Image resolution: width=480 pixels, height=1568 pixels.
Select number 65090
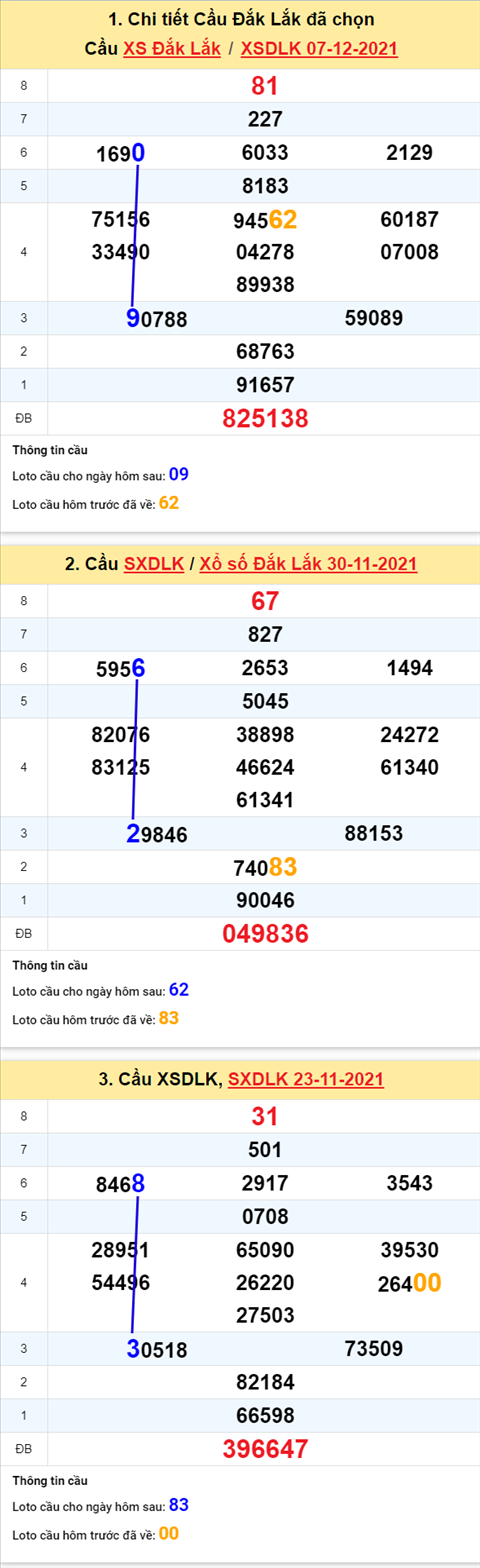[265, 1250]
